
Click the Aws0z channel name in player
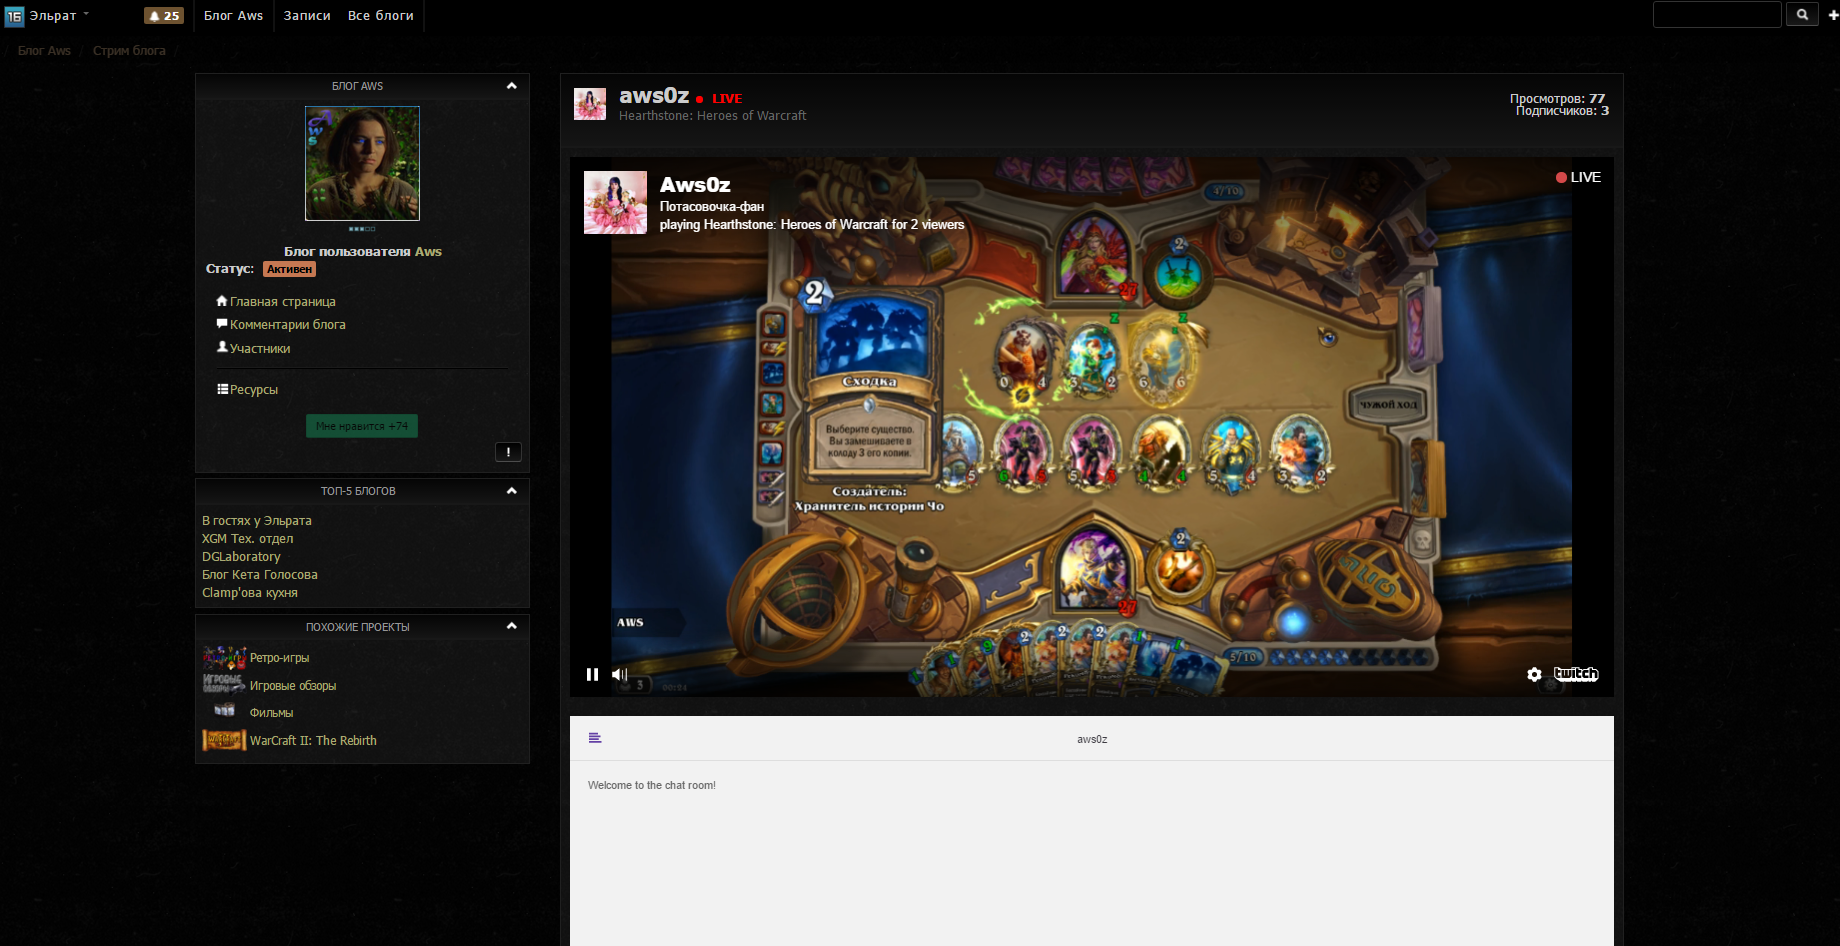coord(695,185)
